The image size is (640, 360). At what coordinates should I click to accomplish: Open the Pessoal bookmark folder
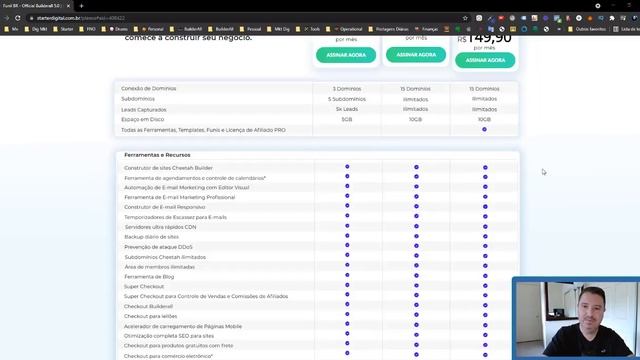pos(250,29)
